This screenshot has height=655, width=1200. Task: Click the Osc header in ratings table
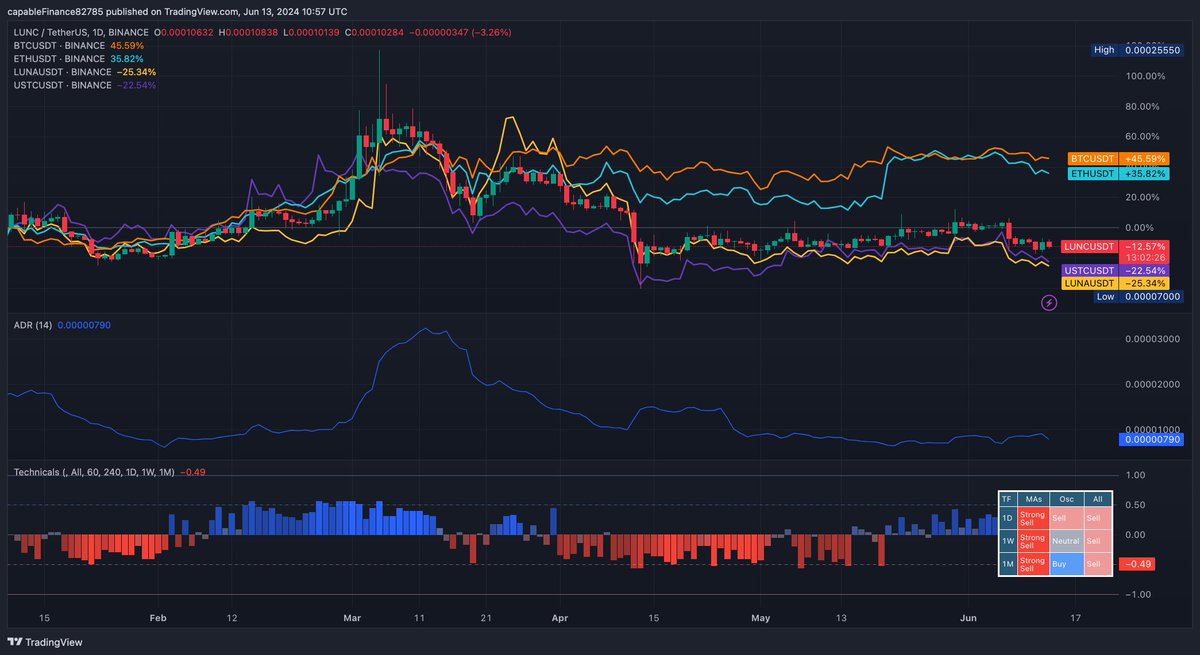coord(1065,498)
